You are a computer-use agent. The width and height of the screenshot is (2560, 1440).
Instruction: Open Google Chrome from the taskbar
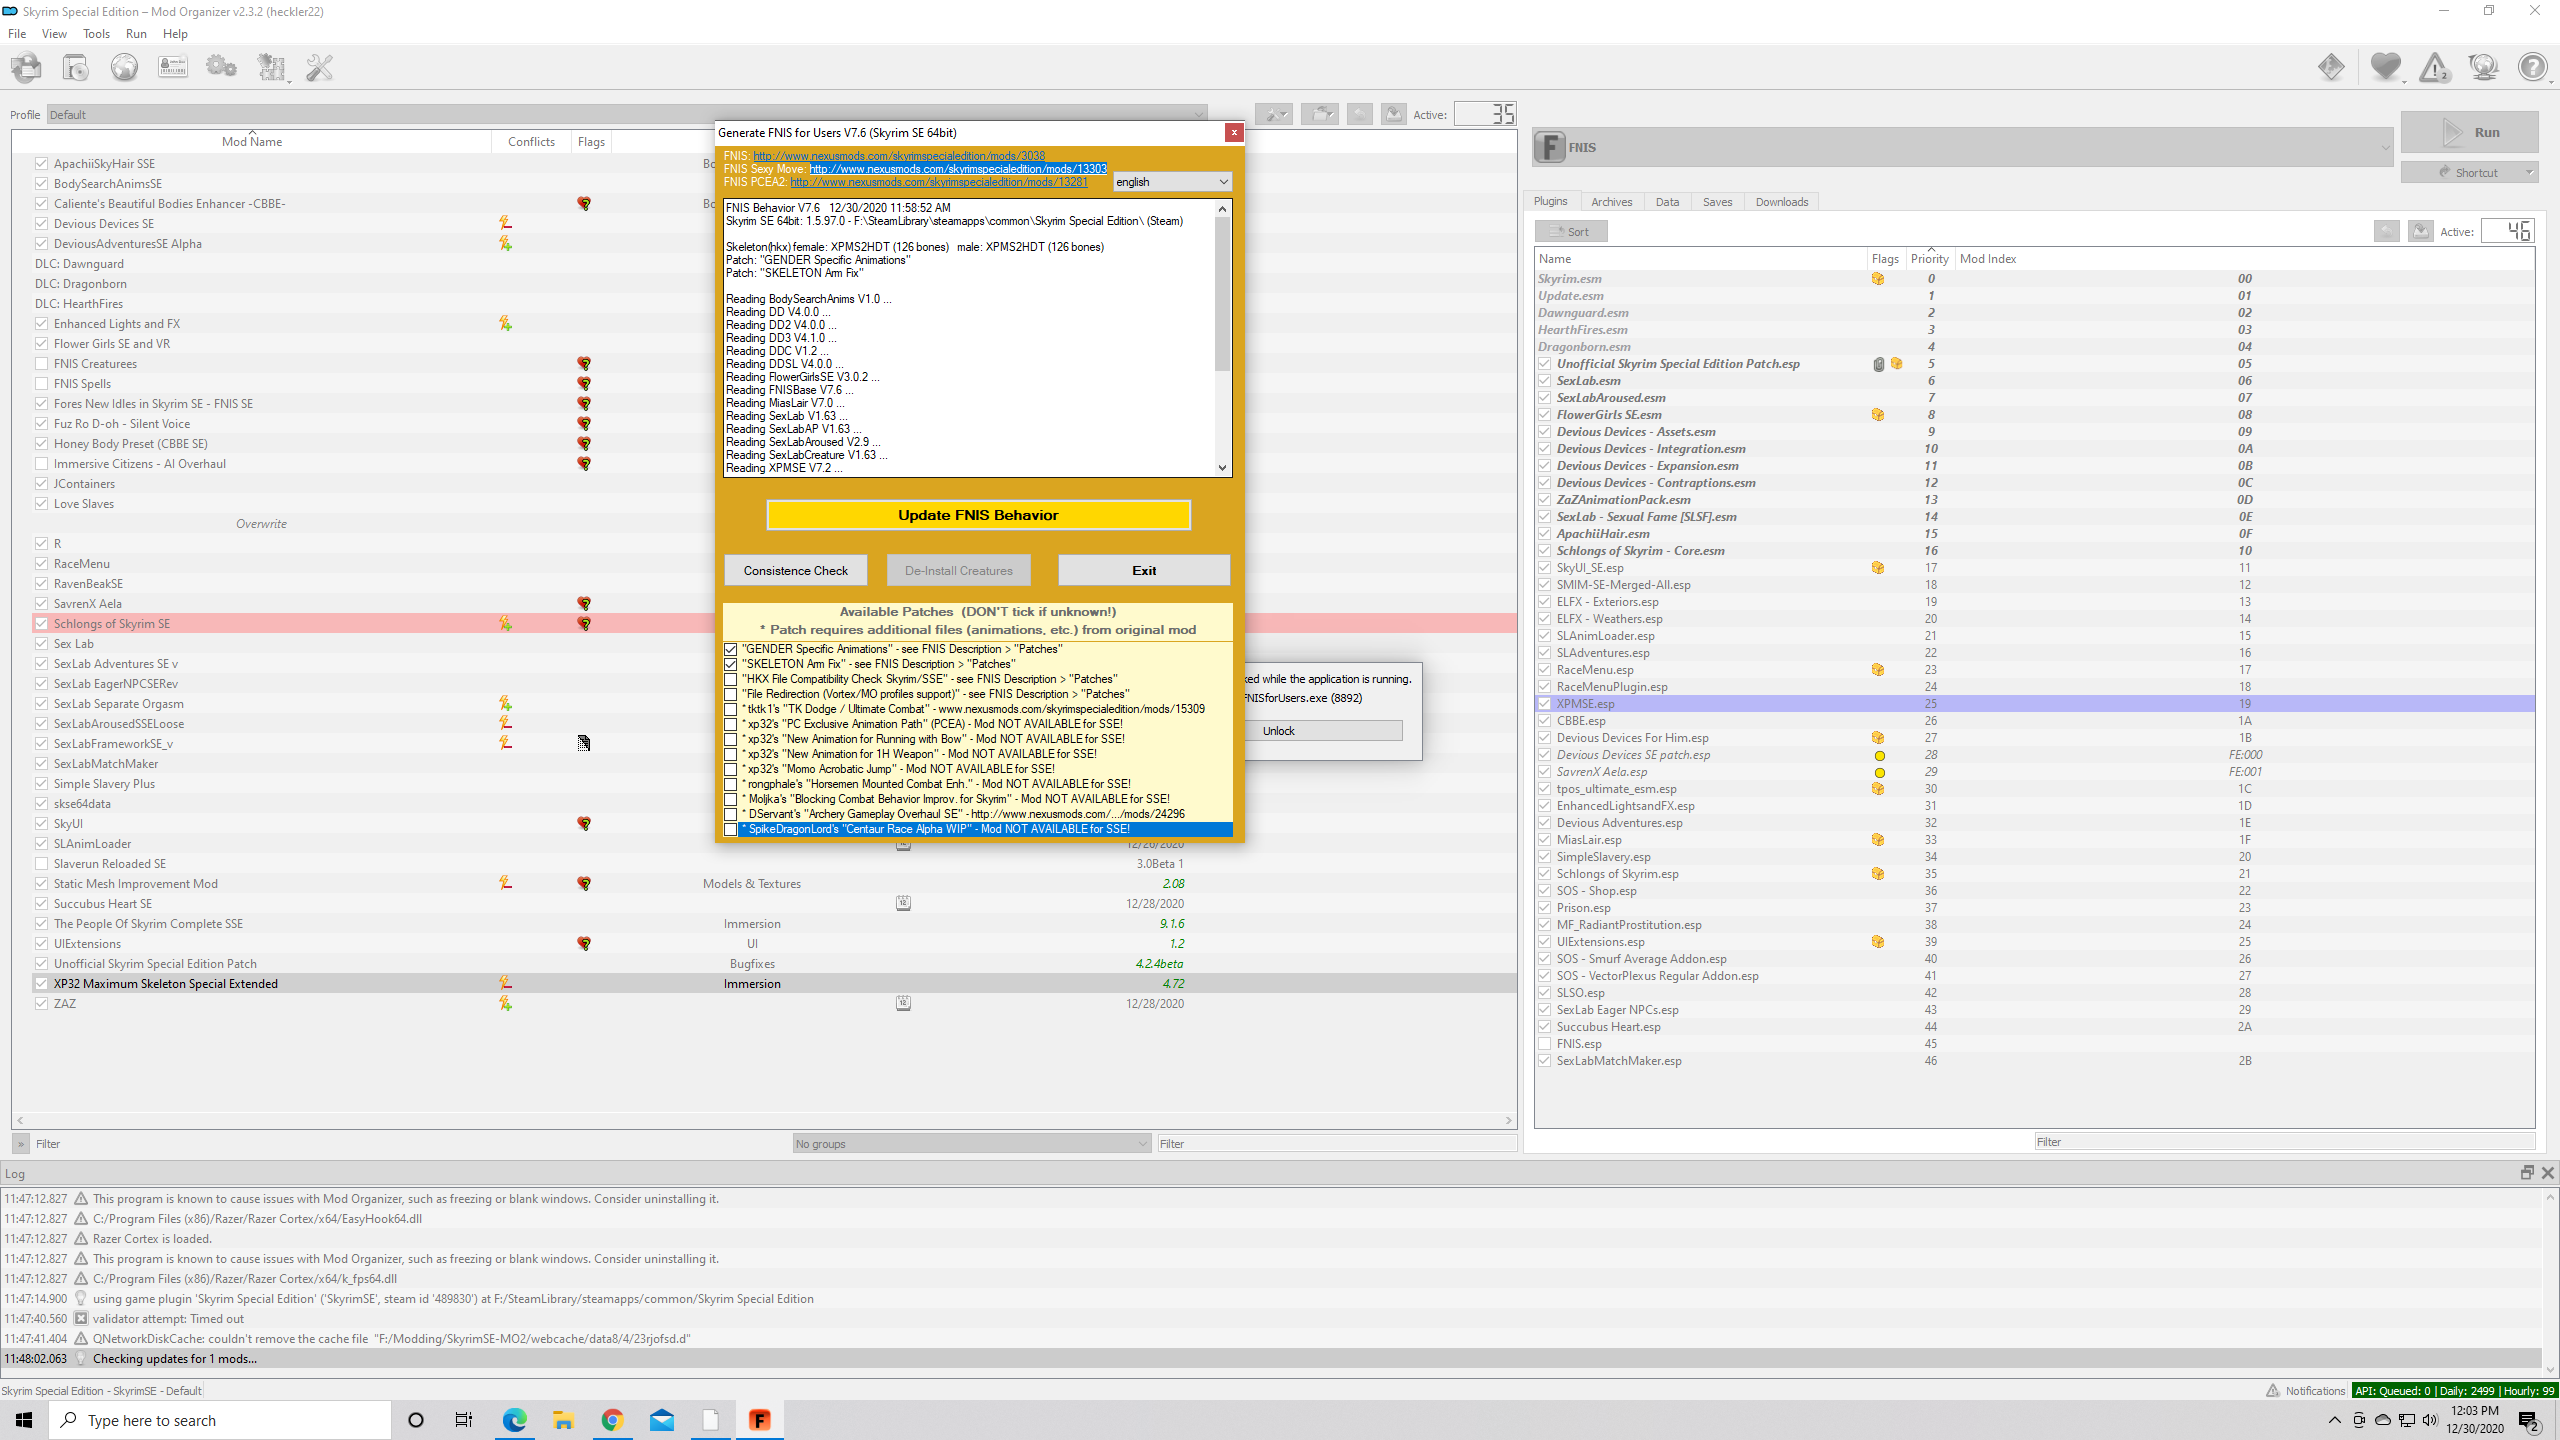612,1420
